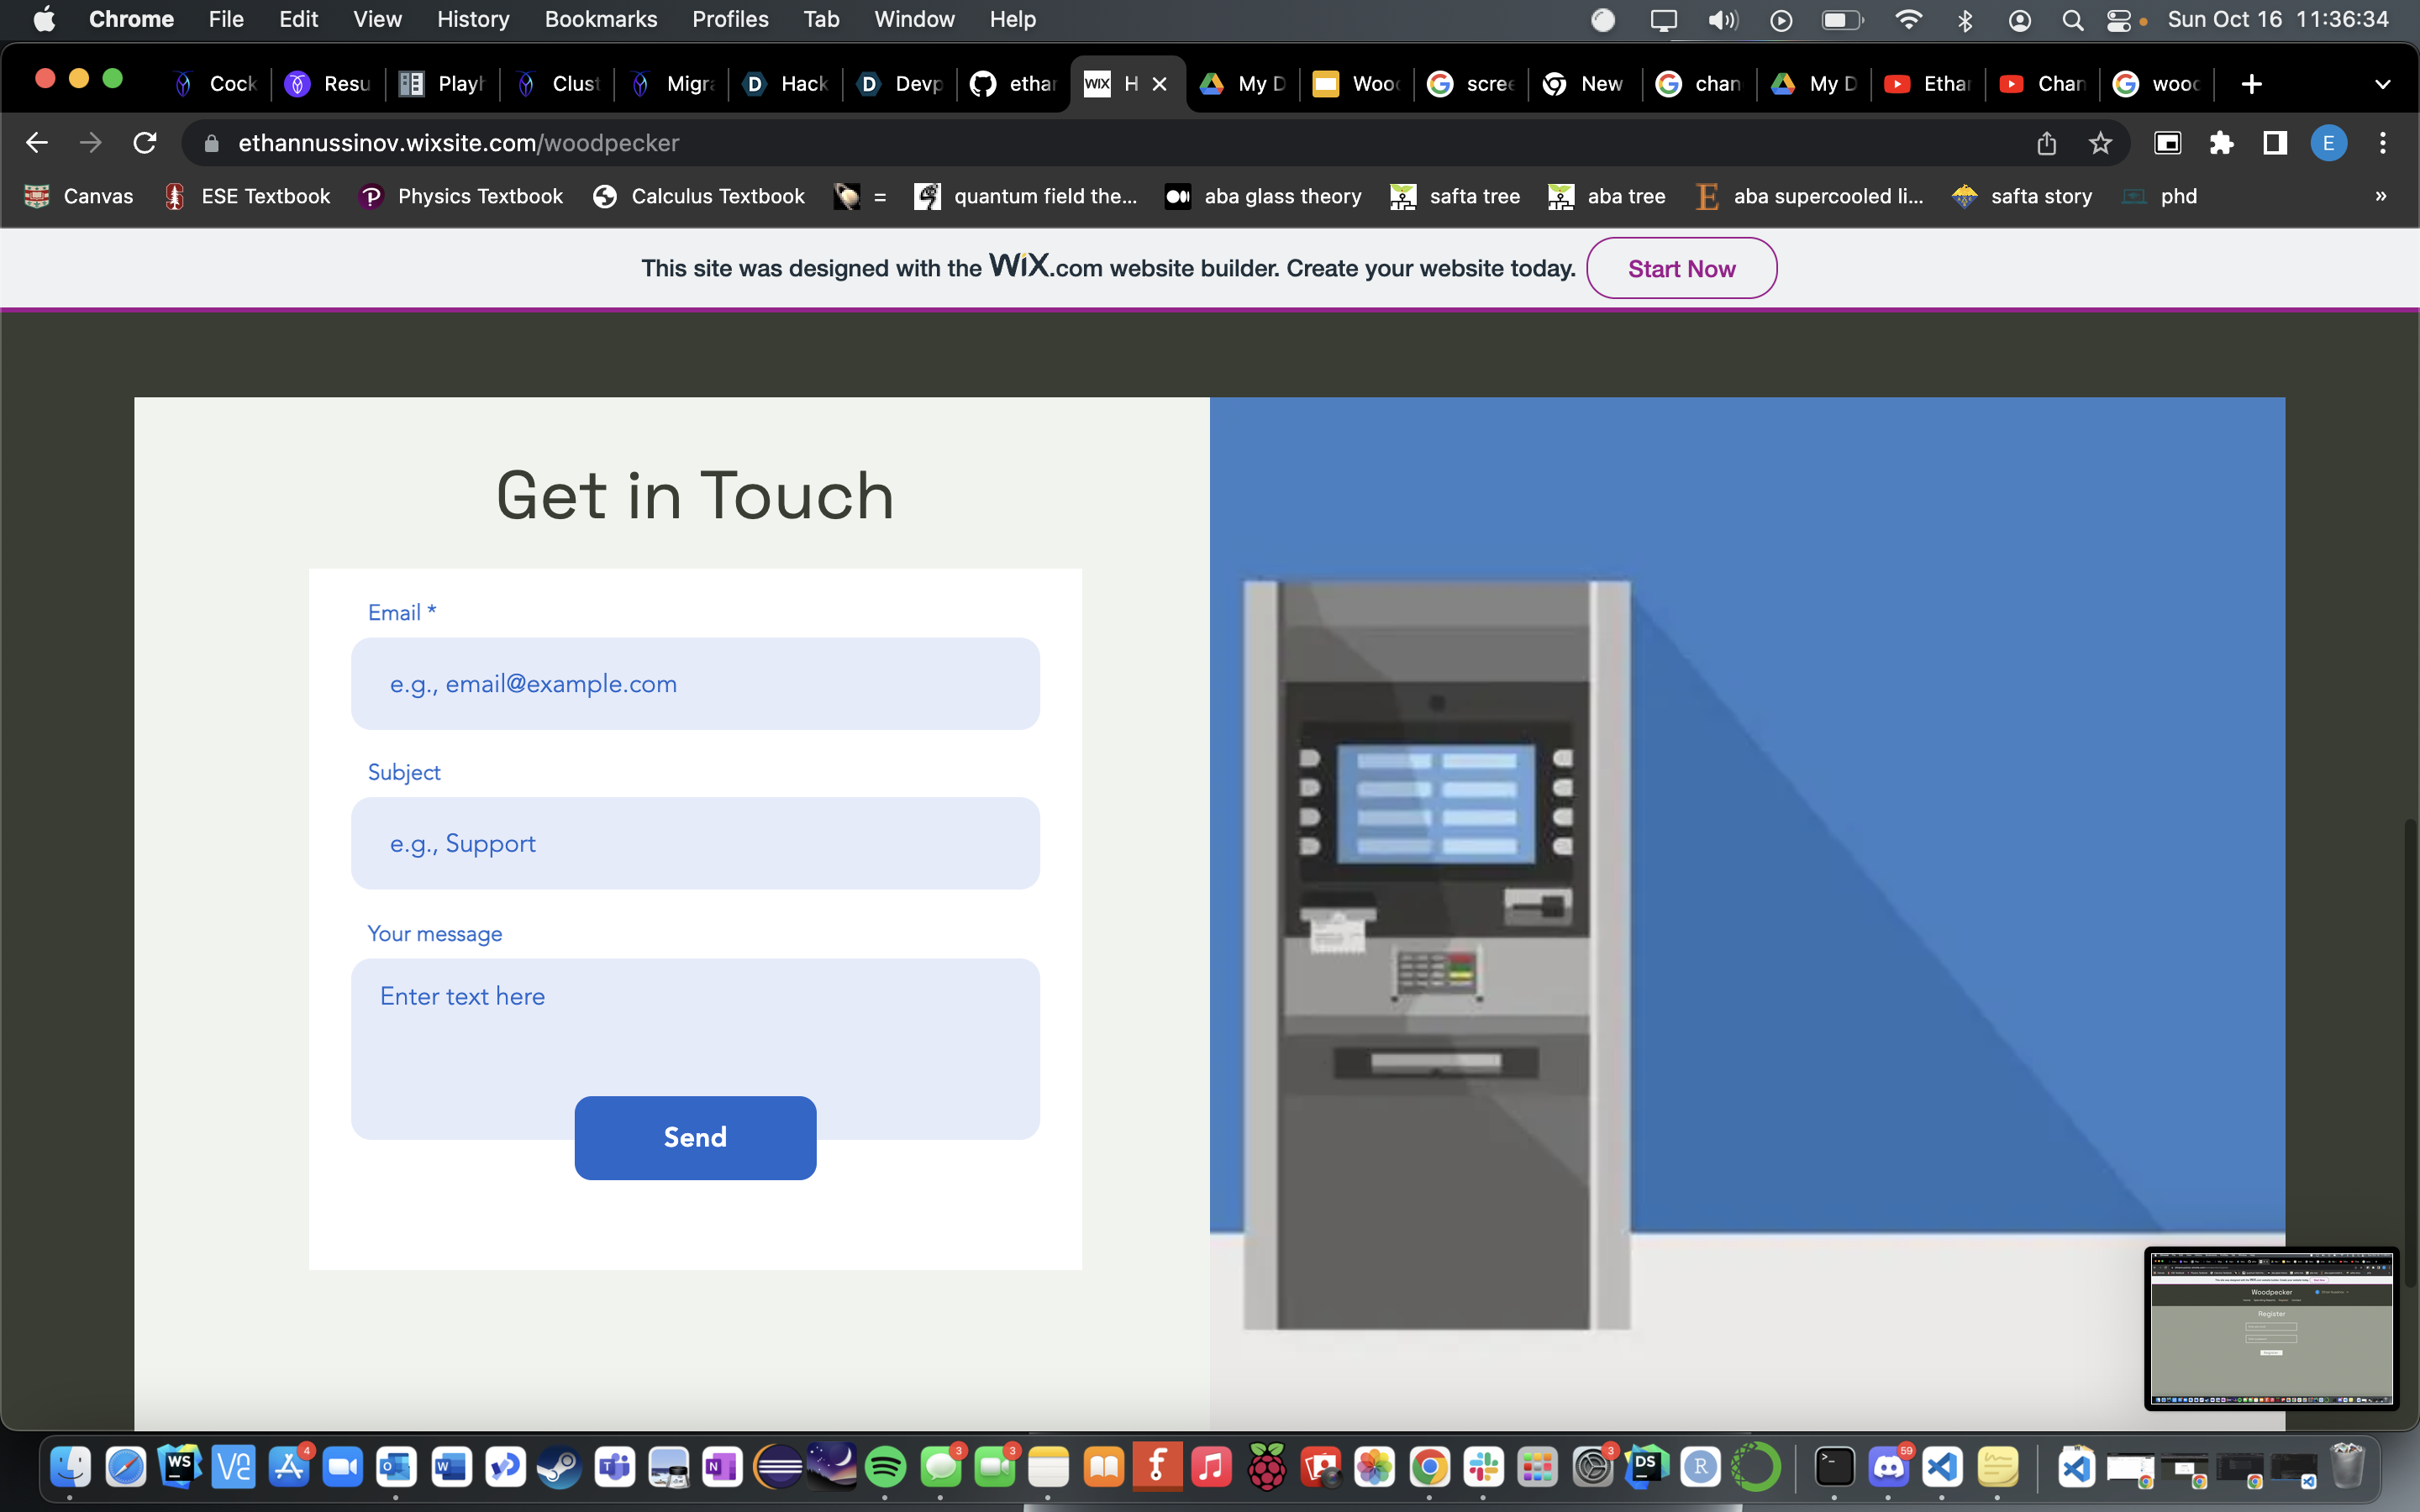Click the back navigation arrow
Screen dimensions: 2420x1512
[37, 143]
